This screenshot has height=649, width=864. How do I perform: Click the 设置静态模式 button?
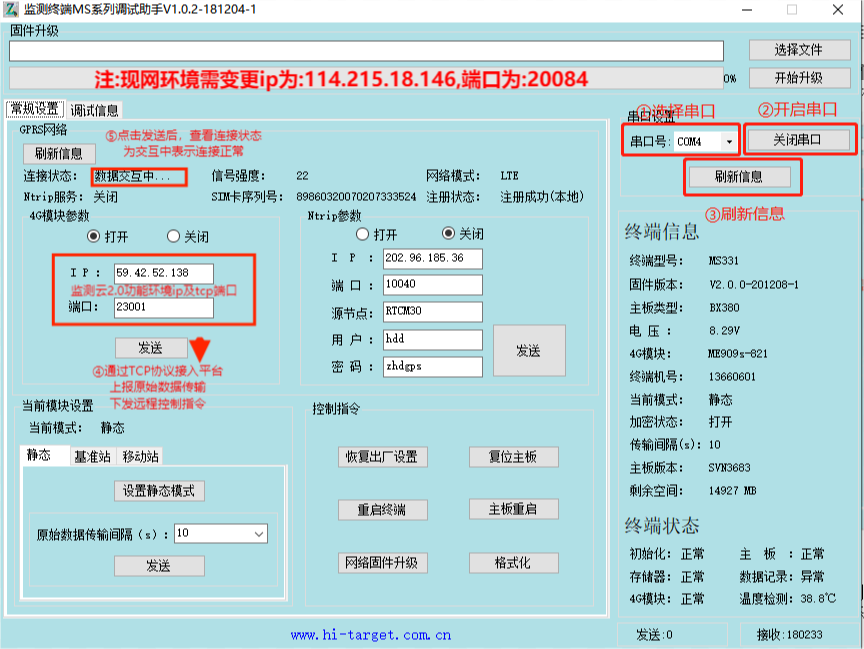(158, 491)
